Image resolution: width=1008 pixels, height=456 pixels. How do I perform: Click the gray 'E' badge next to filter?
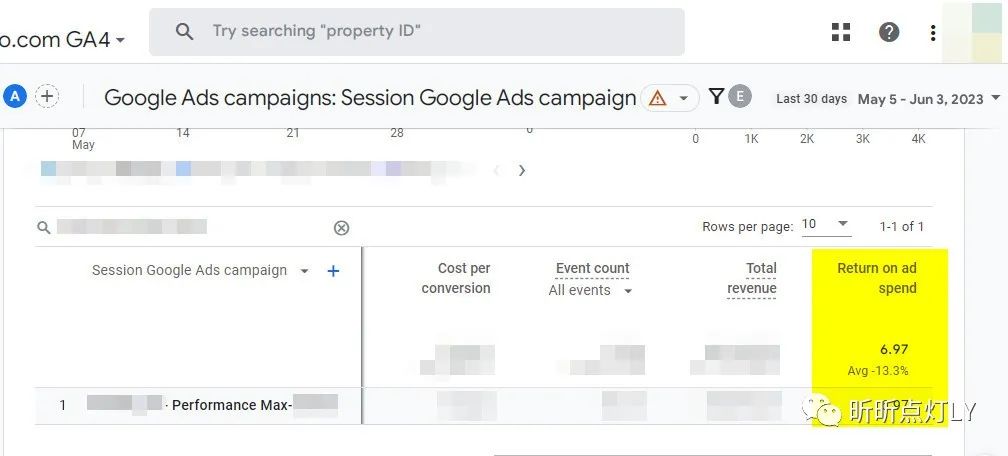(740, 96)
